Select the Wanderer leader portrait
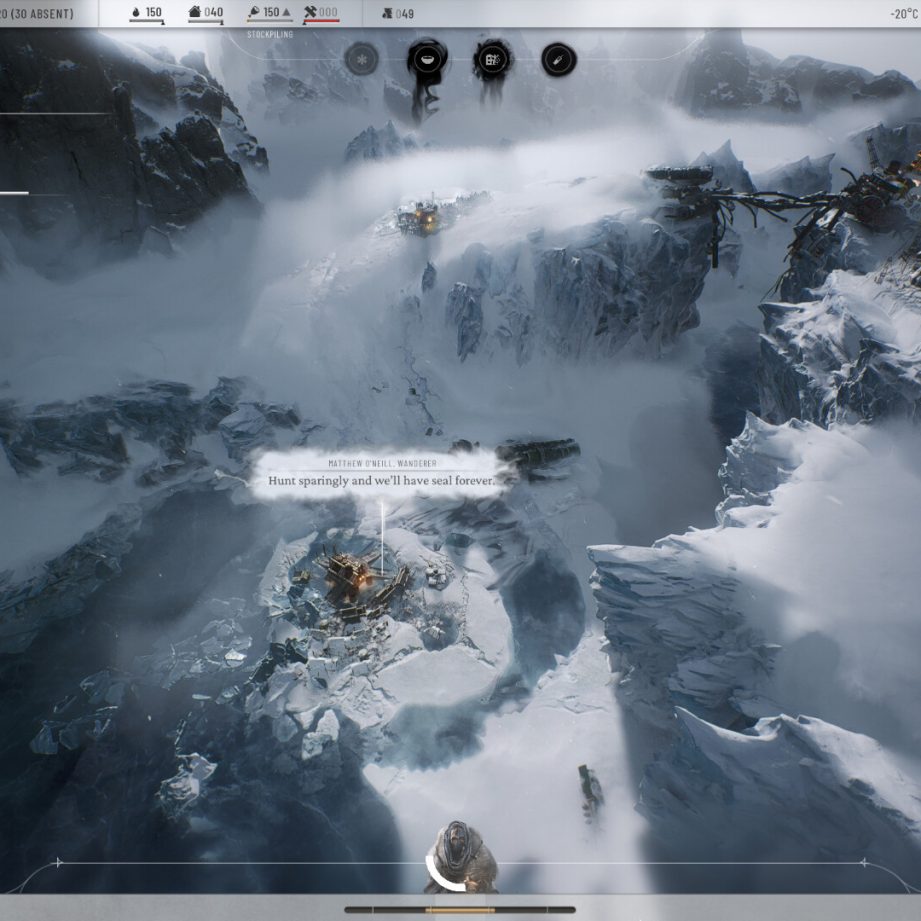 point(462,858)
